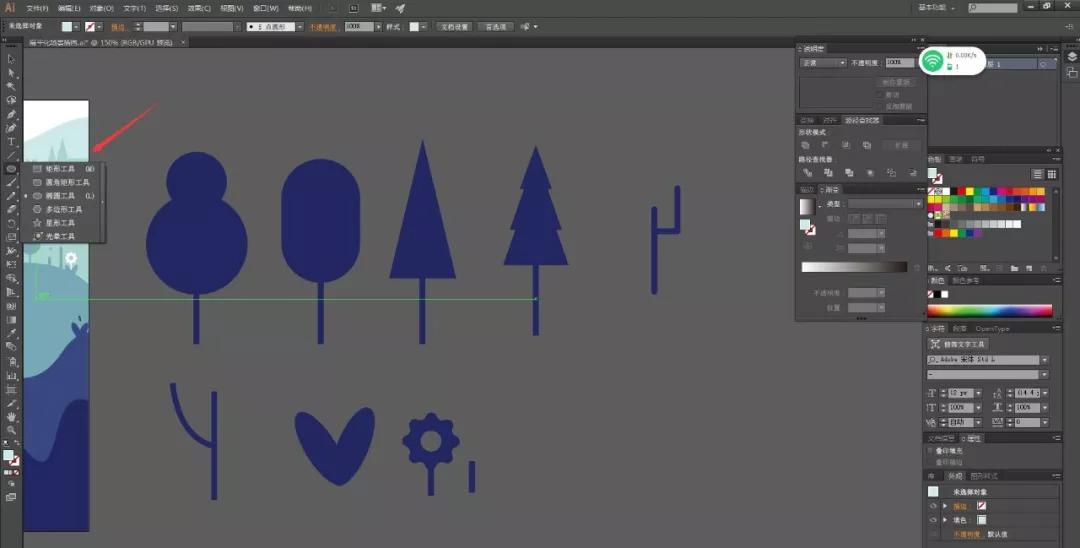This screenshot has width=1080, height=548.
Task: Pick the Polygon tool from the flyout
Action: (63, 210)
